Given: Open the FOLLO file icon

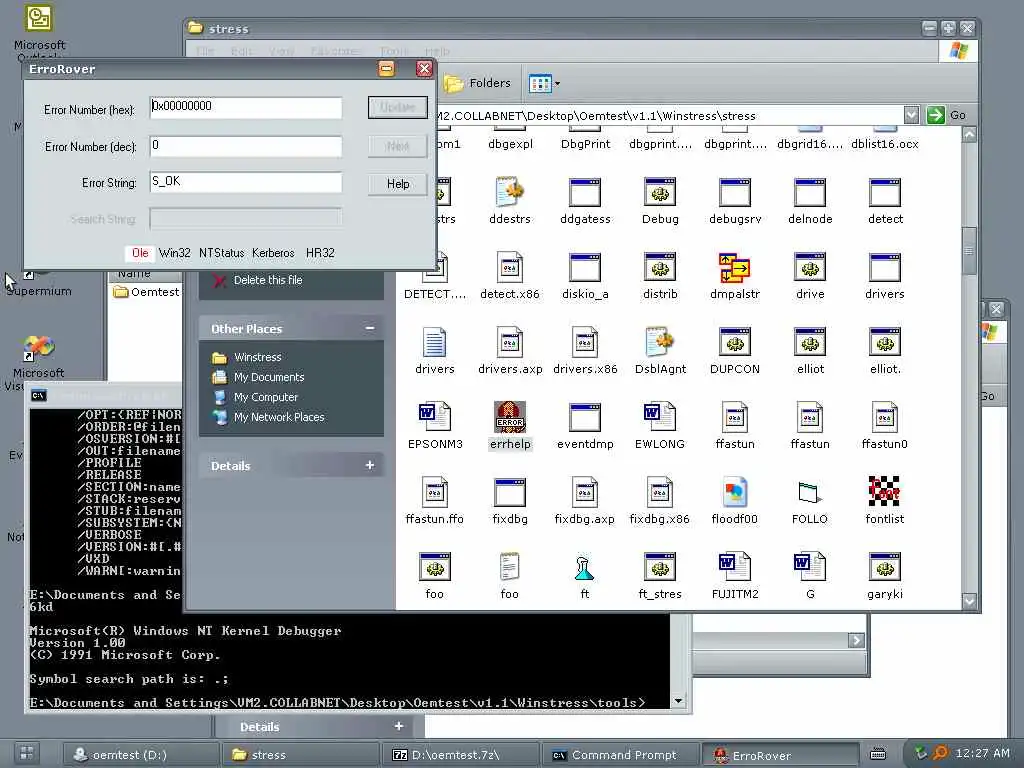Looking at the screenshot, I should point(809,492).
